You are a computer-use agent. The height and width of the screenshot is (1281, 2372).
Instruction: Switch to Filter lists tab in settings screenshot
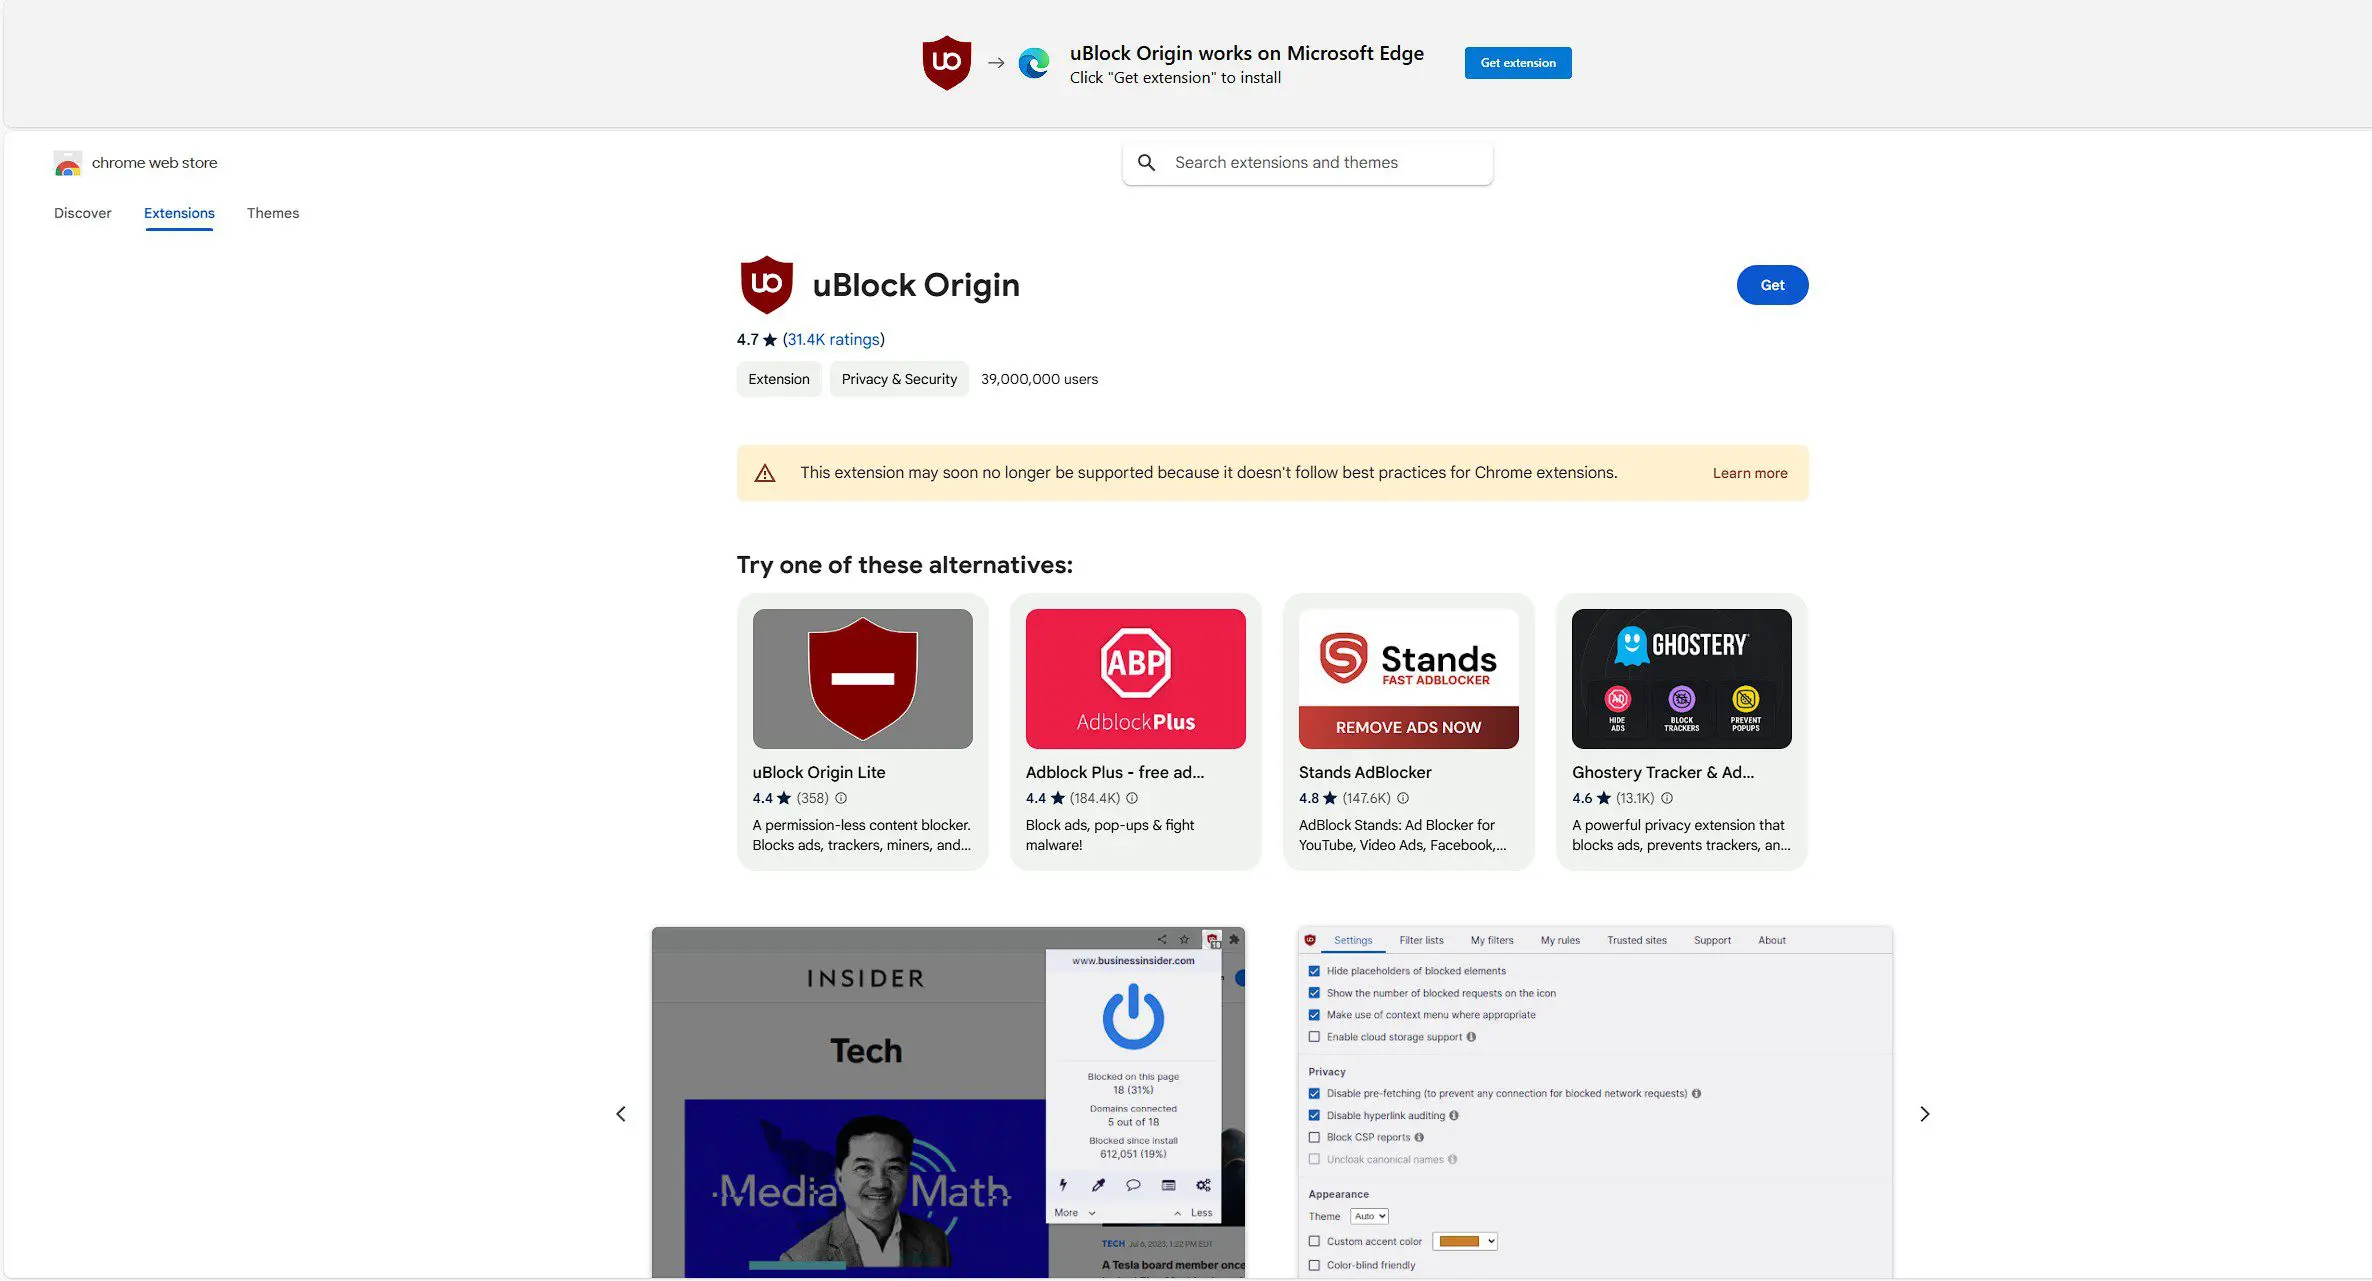click(1421, 941)
